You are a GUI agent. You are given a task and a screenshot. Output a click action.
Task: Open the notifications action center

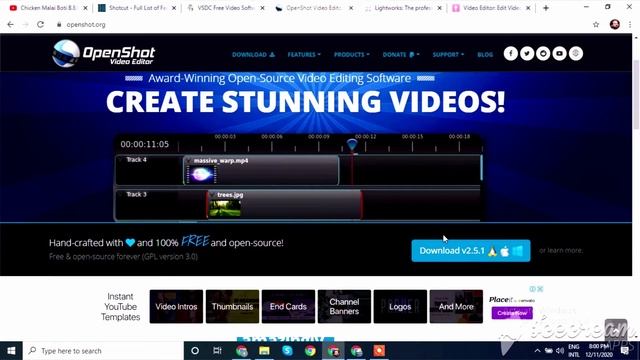click(x=624, y=351)
